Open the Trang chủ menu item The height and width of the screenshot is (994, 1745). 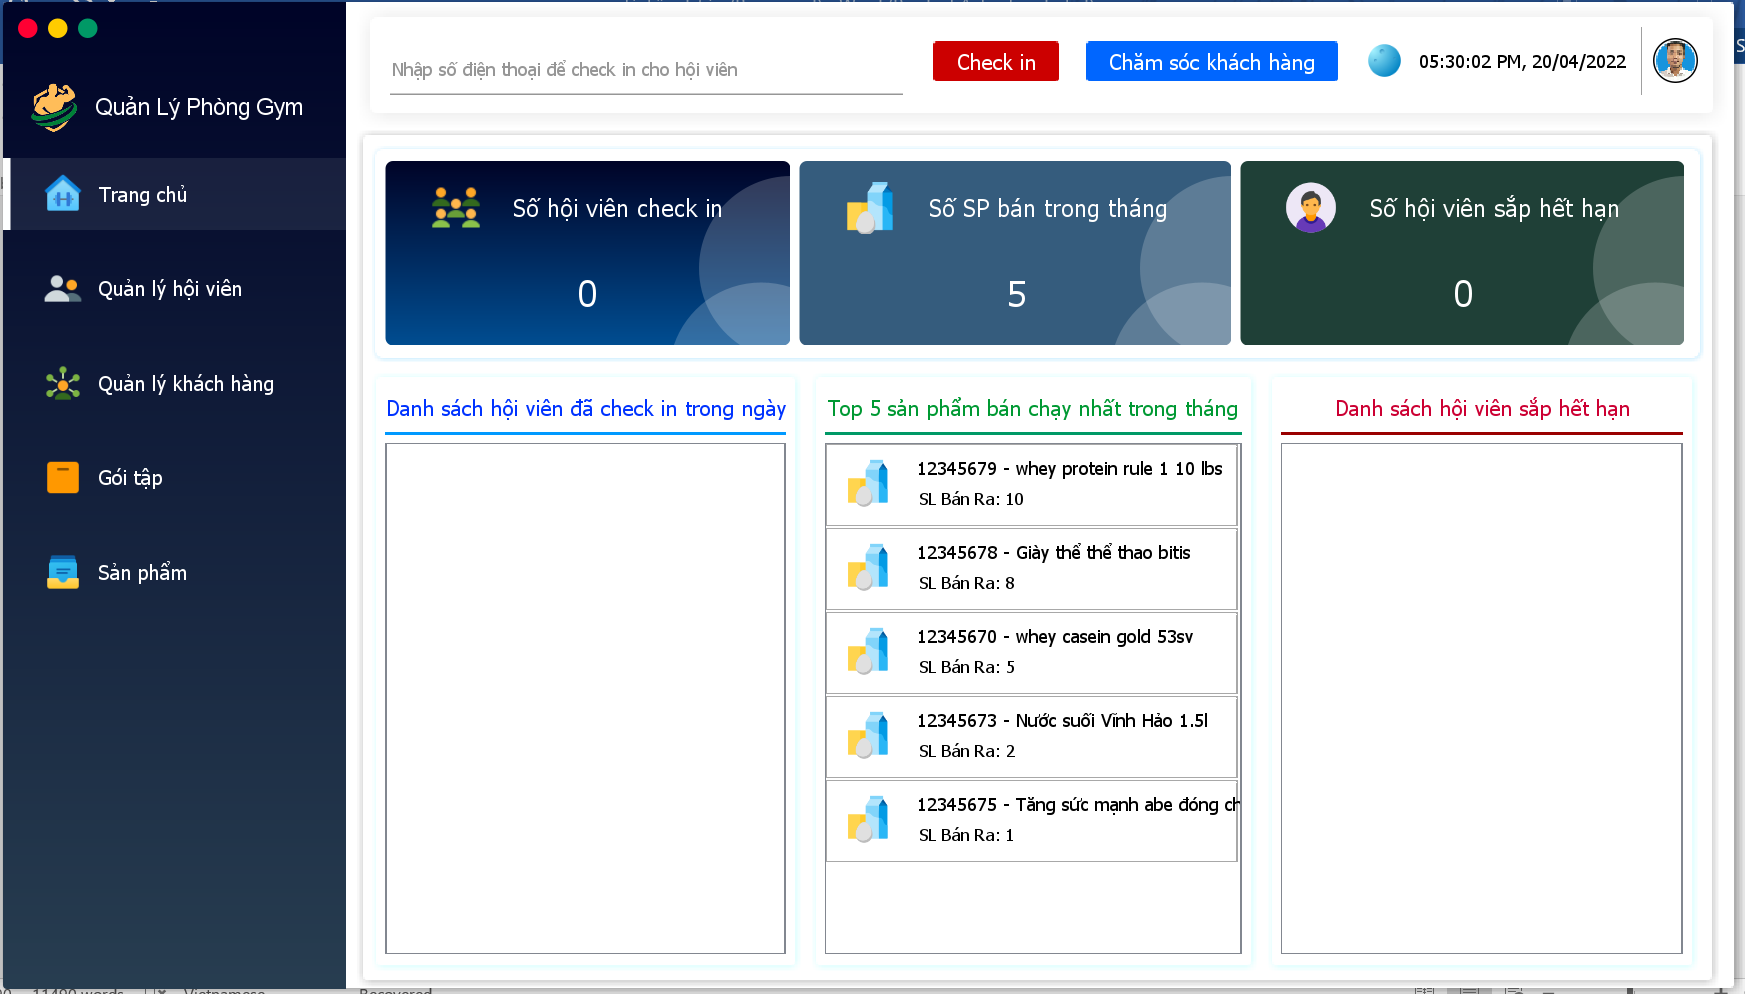[175, 194]
